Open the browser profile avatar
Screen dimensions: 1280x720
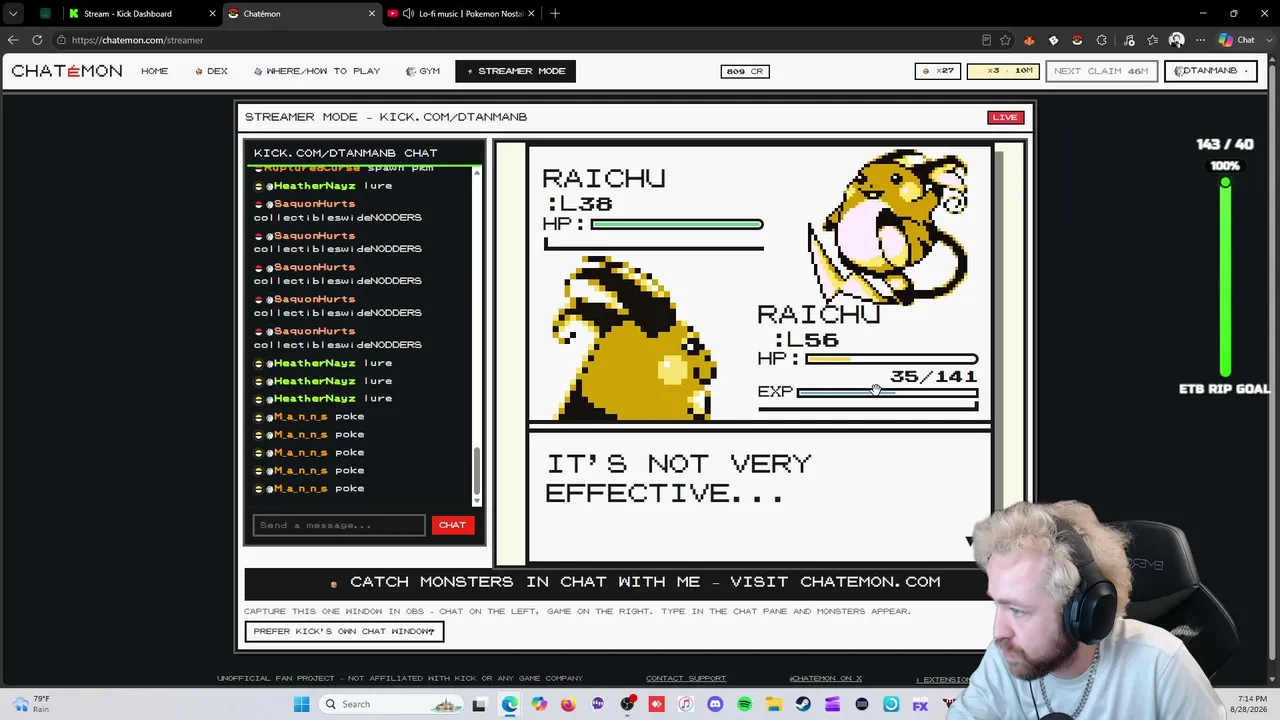tap(1177, 40)
